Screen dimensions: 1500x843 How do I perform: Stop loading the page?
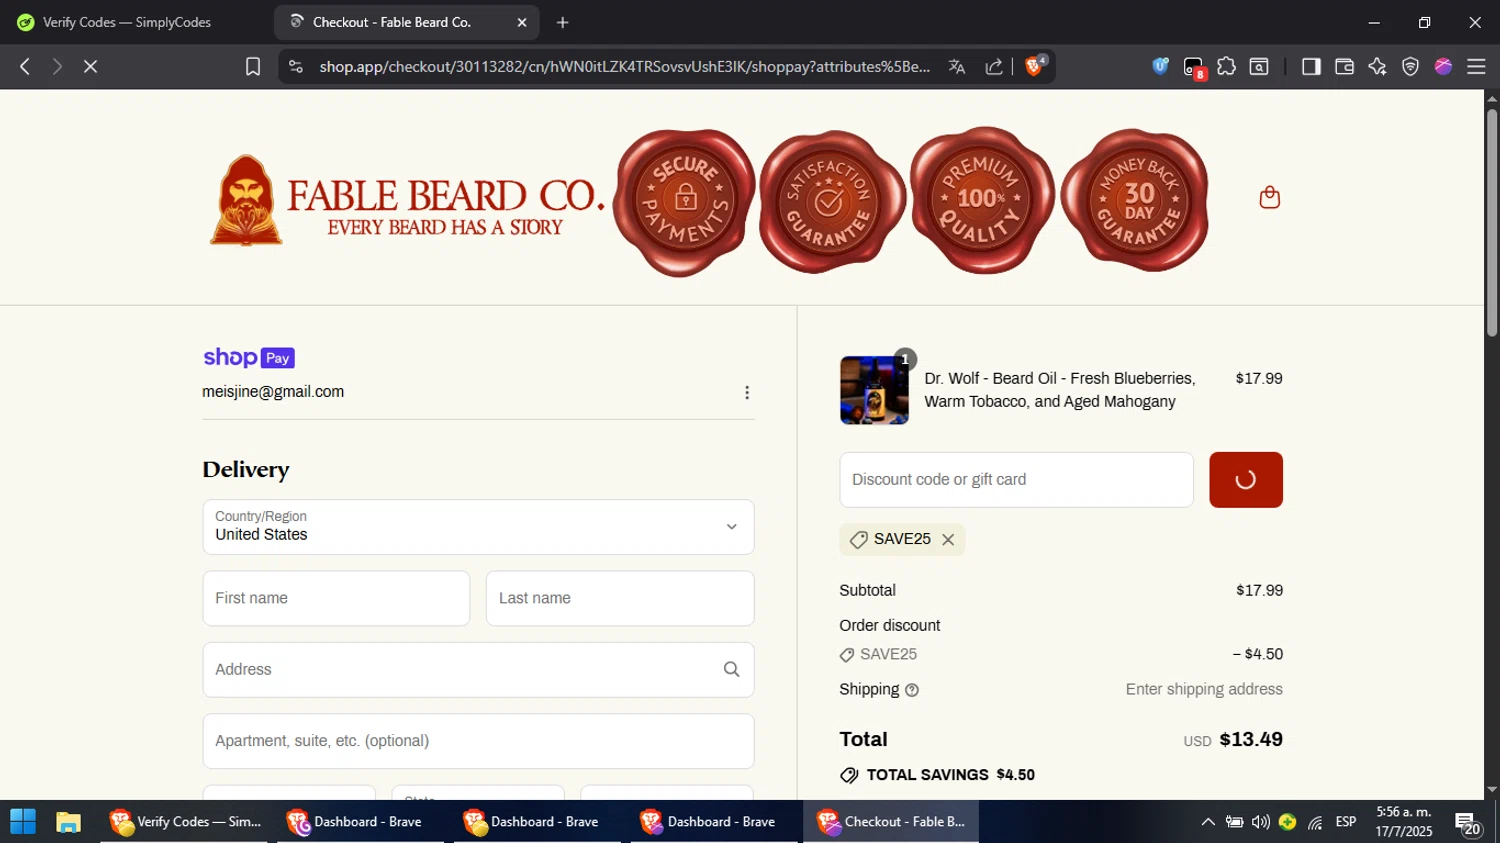pyautogui.click(x=90, y=66)
